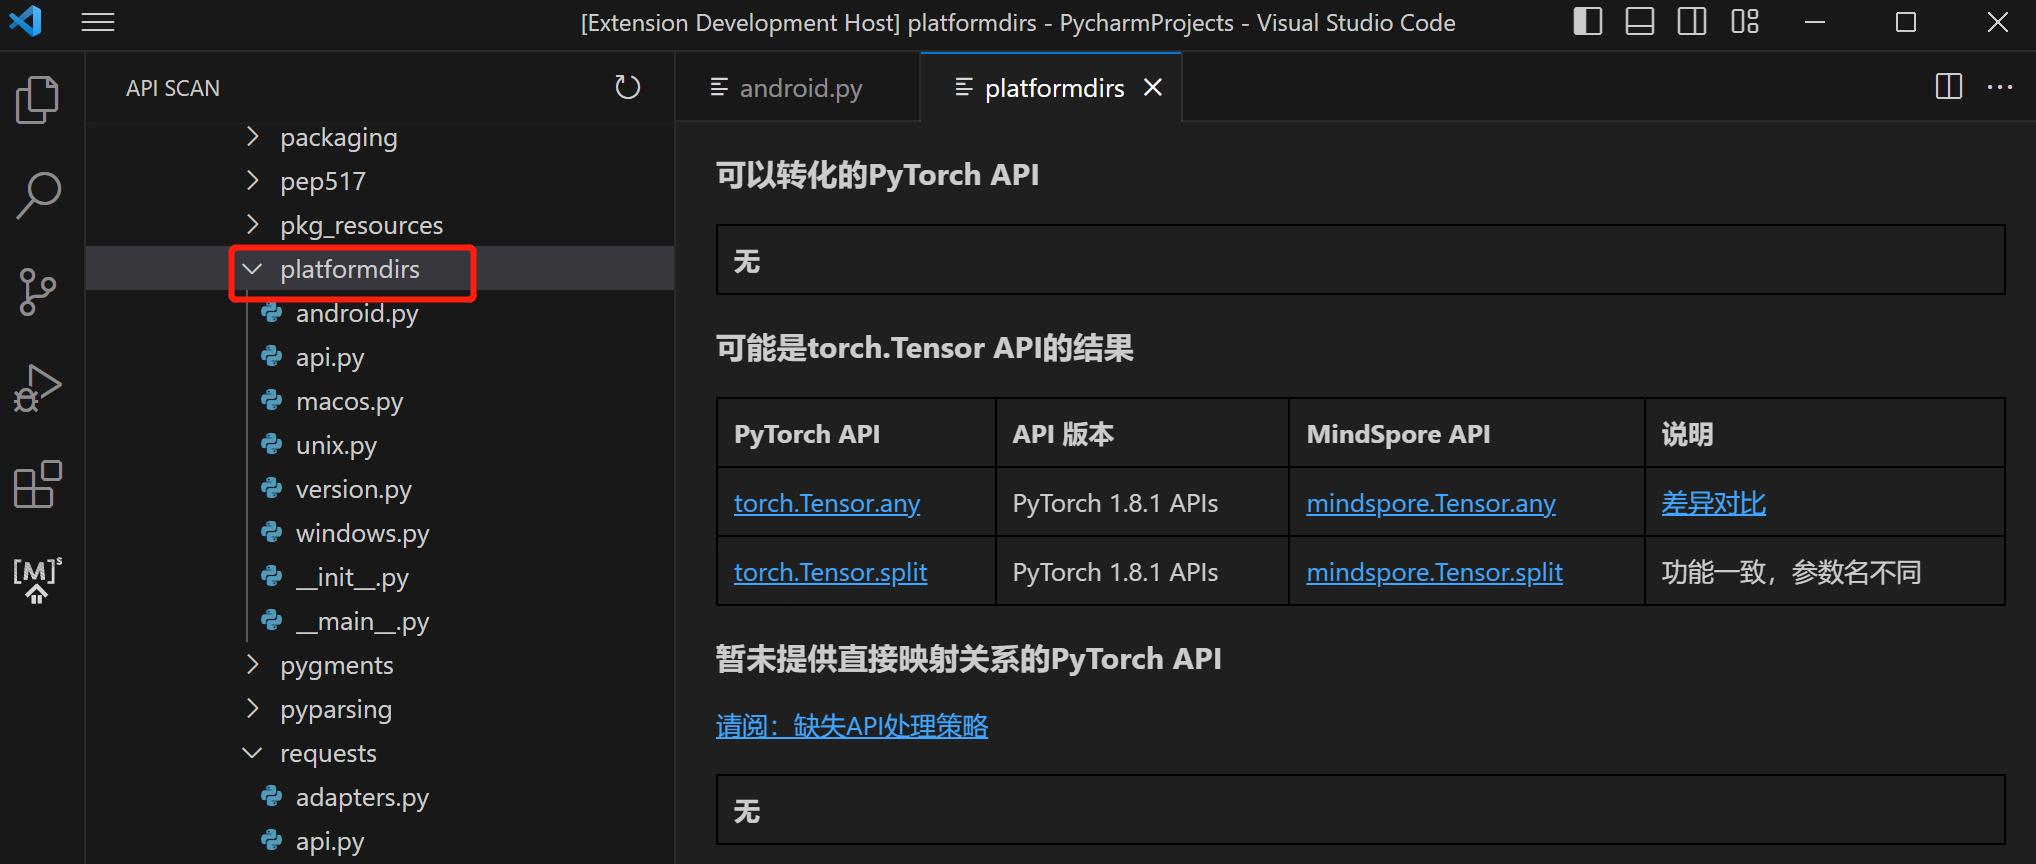Open editor More Actions ellipsis menu
This screenshot has height=864, width=2036.
[1999, 88]
